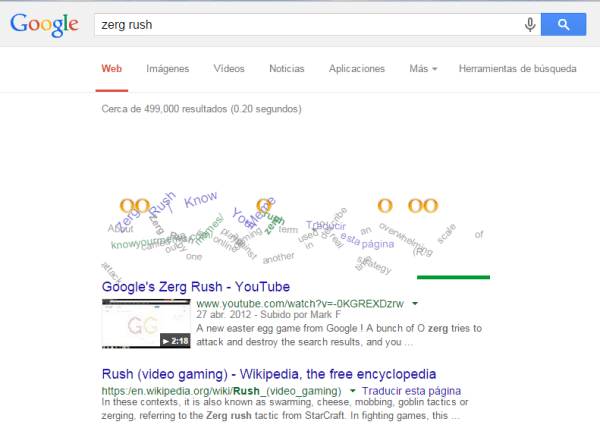Click the microphone voice search icon
Viewport: 600px width, 425px height.
coord(530,25)
